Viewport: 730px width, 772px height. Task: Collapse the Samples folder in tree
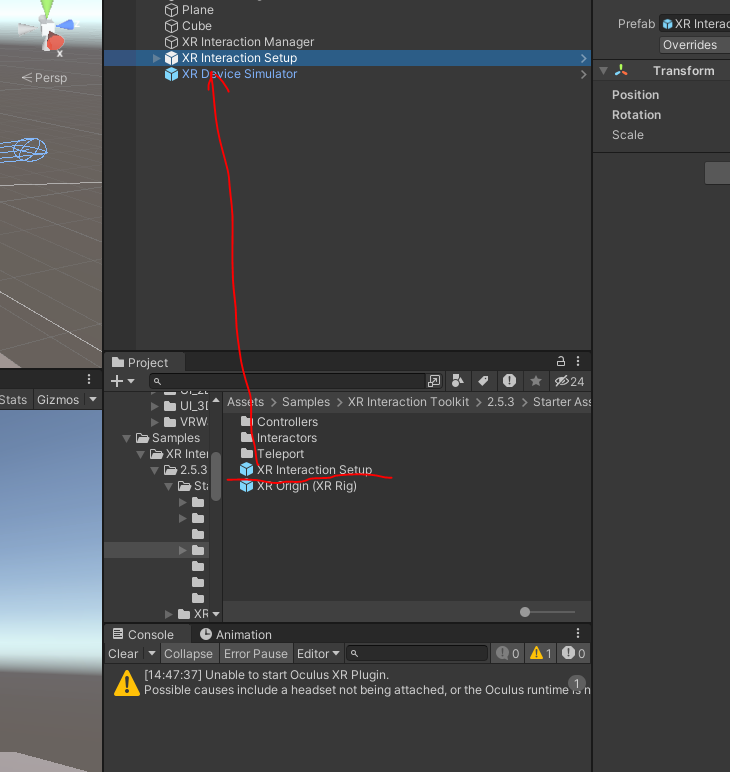pyautogui.click(x=127, y=438)
